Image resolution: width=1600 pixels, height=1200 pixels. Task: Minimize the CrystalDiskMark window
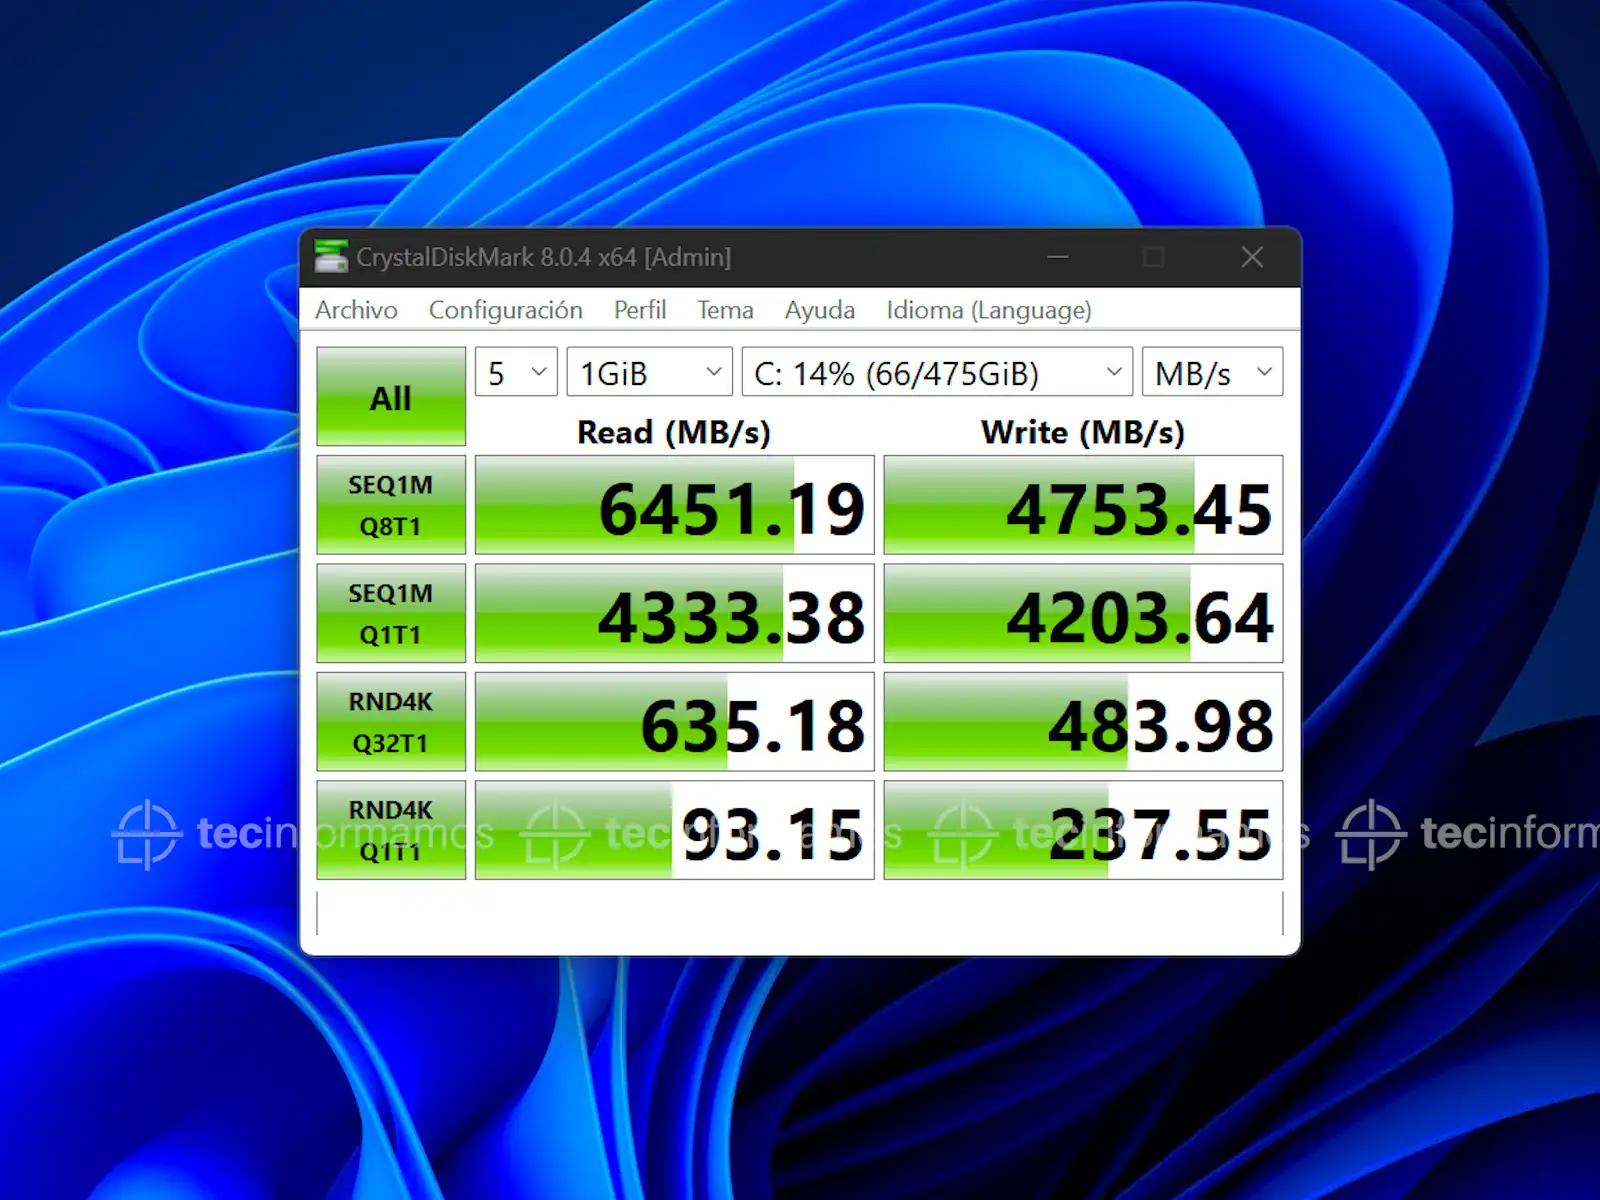1058,257
